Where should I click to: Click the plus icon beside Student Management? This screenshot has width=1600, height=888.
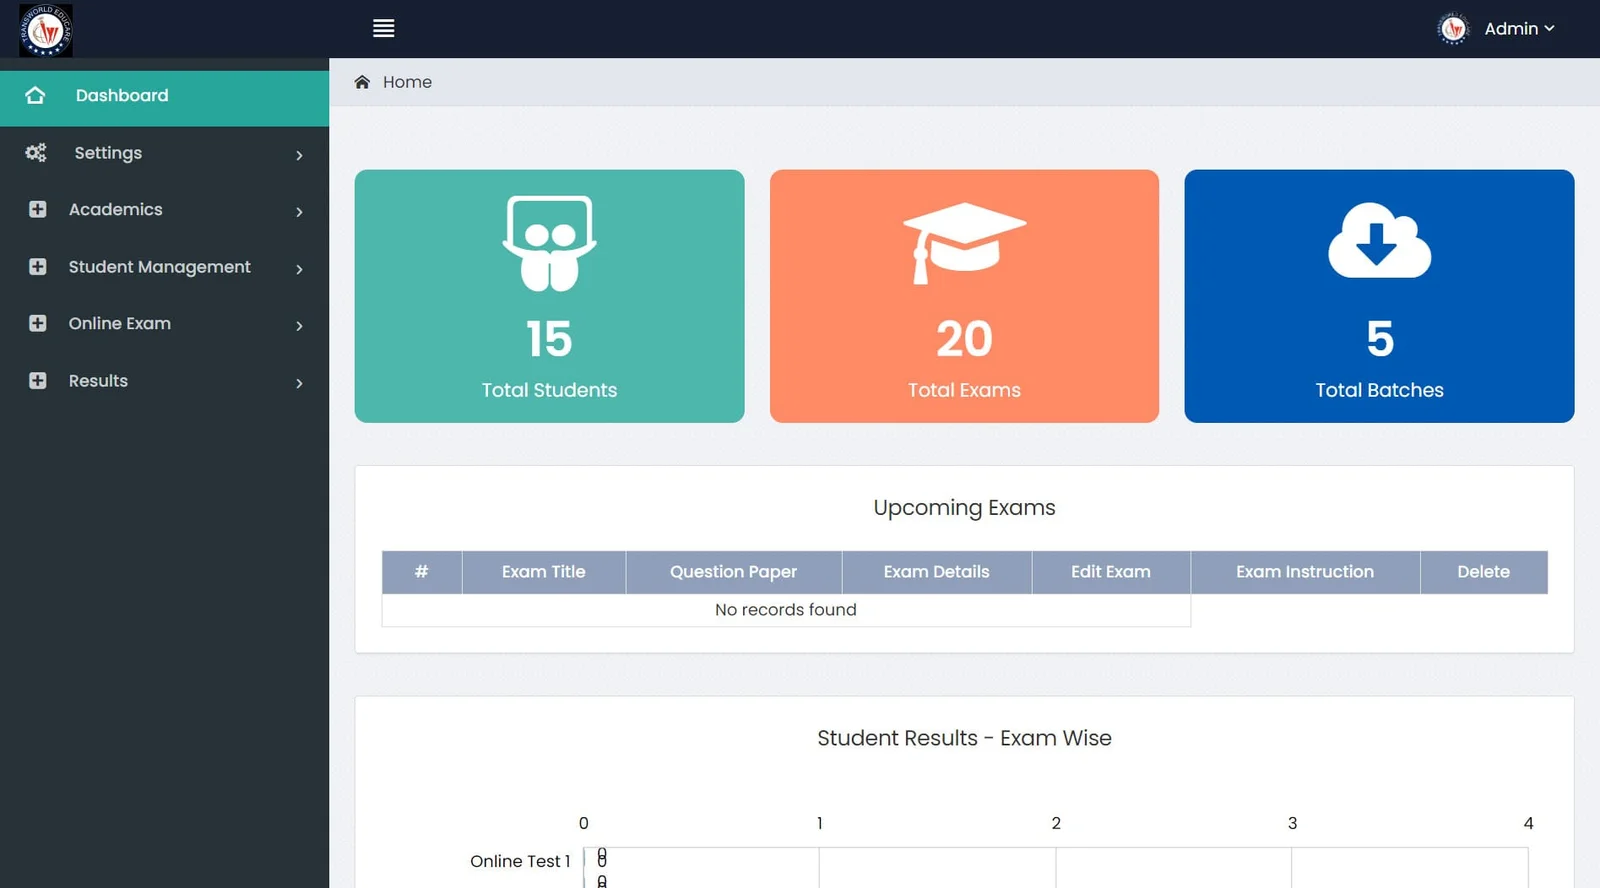click(38, 267)
